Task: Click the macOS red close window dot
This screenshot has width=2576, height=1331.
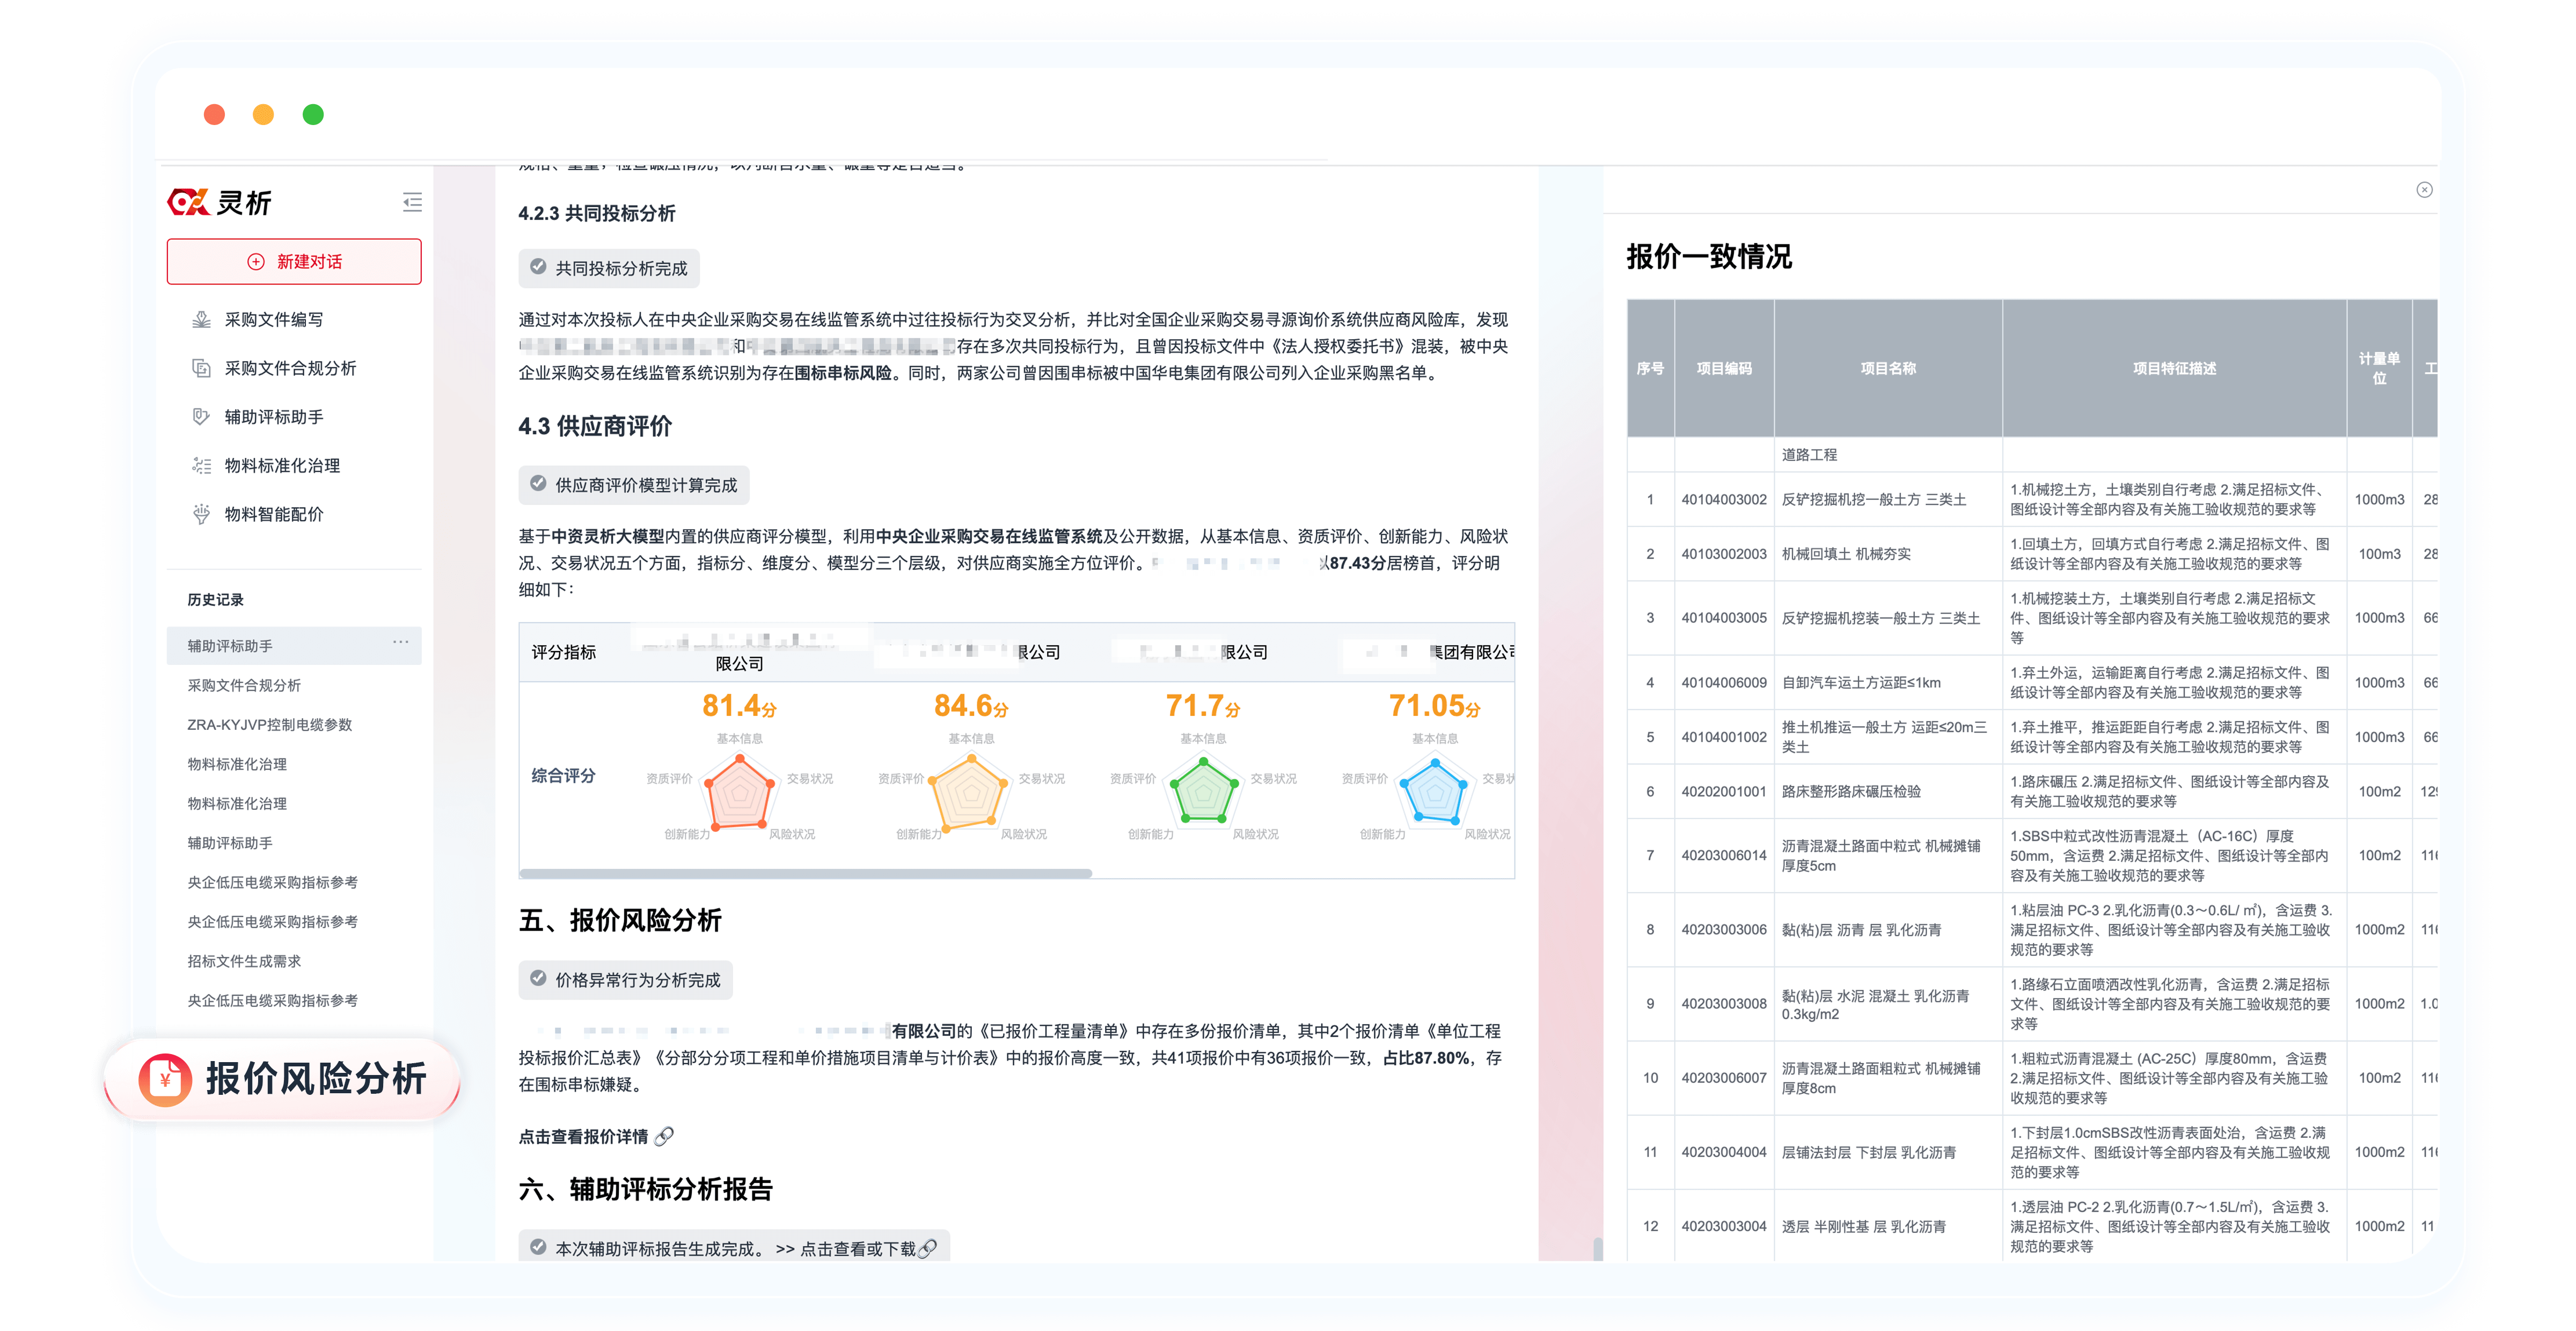Action: (x=214, y=114)
